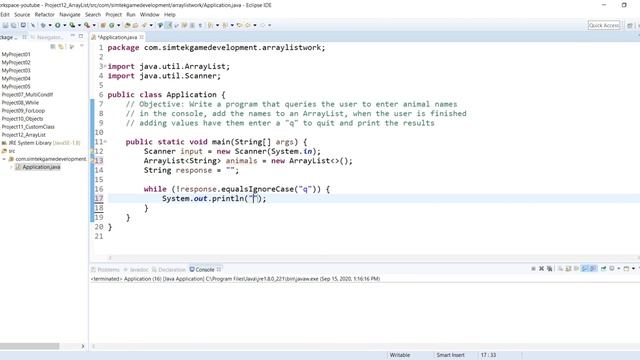640x360 pixels.
Task: Collapse the import block at line 3
Action: [x=105, y=66]
